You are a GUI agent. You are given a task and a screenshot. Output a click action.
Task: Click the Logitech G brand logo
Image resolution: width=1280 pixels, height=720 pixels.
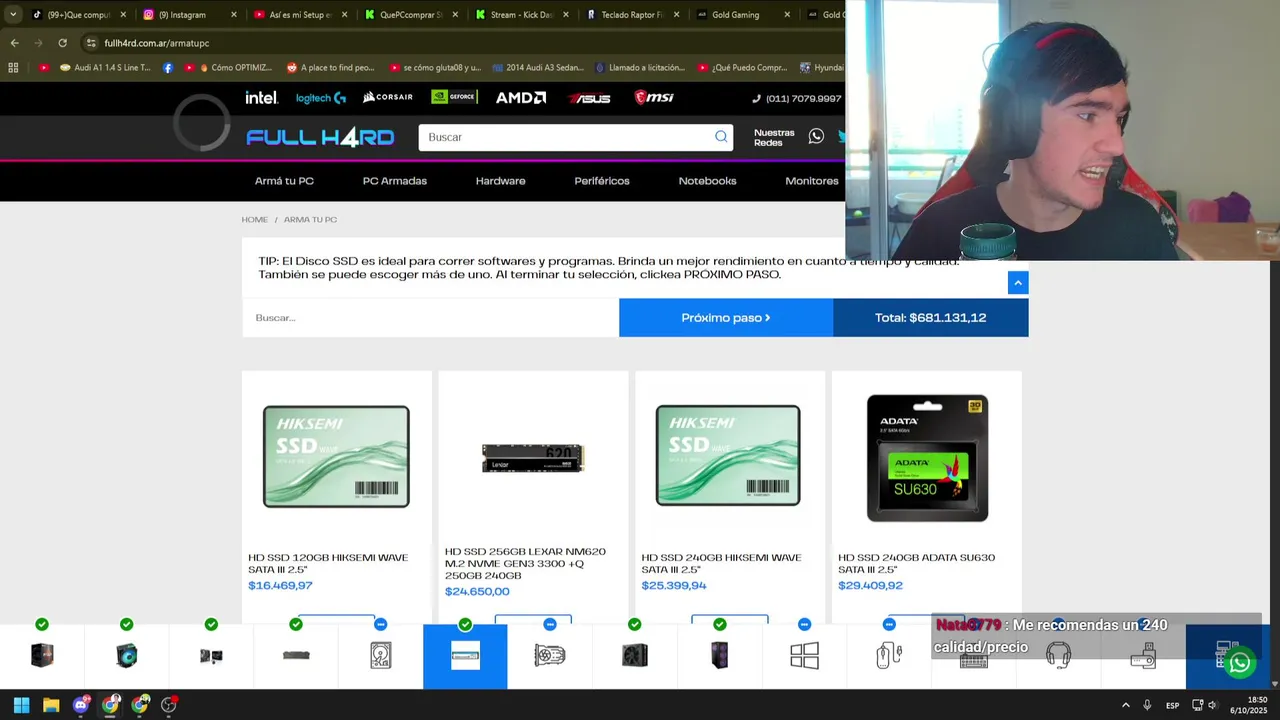click(x=320, y=97)
